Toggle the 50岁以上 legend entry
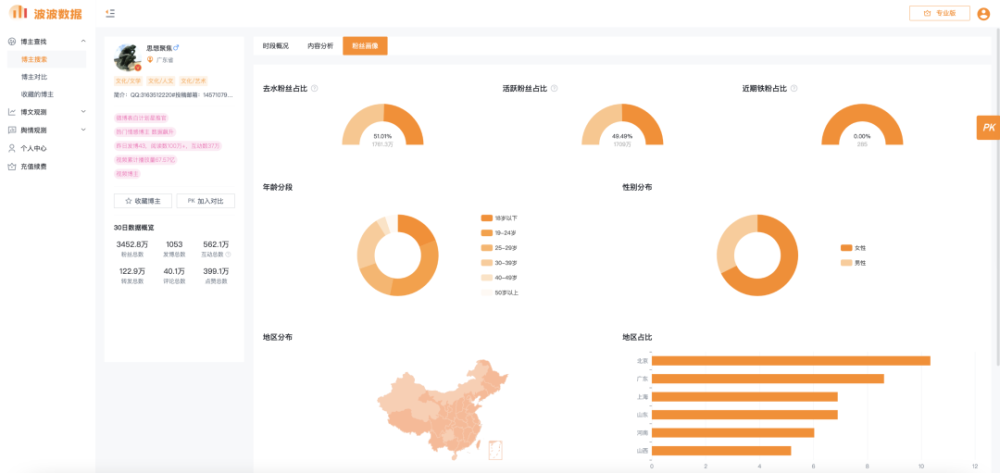1000x473 pixels. pos(499,293)
